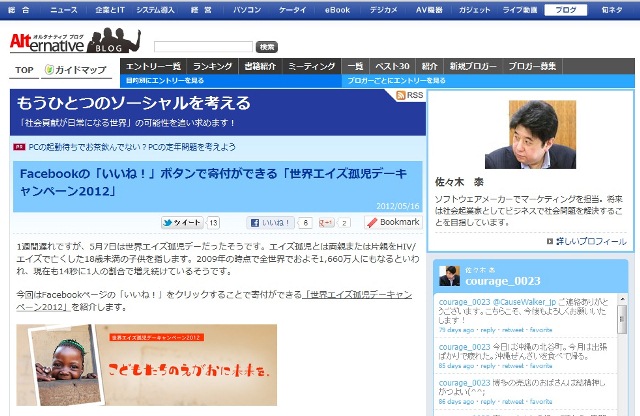Open the 世界エイズ孤児デーキャンペーン2012 link in the article
This screenshot has width=640, height=416.
click(345, 296)
